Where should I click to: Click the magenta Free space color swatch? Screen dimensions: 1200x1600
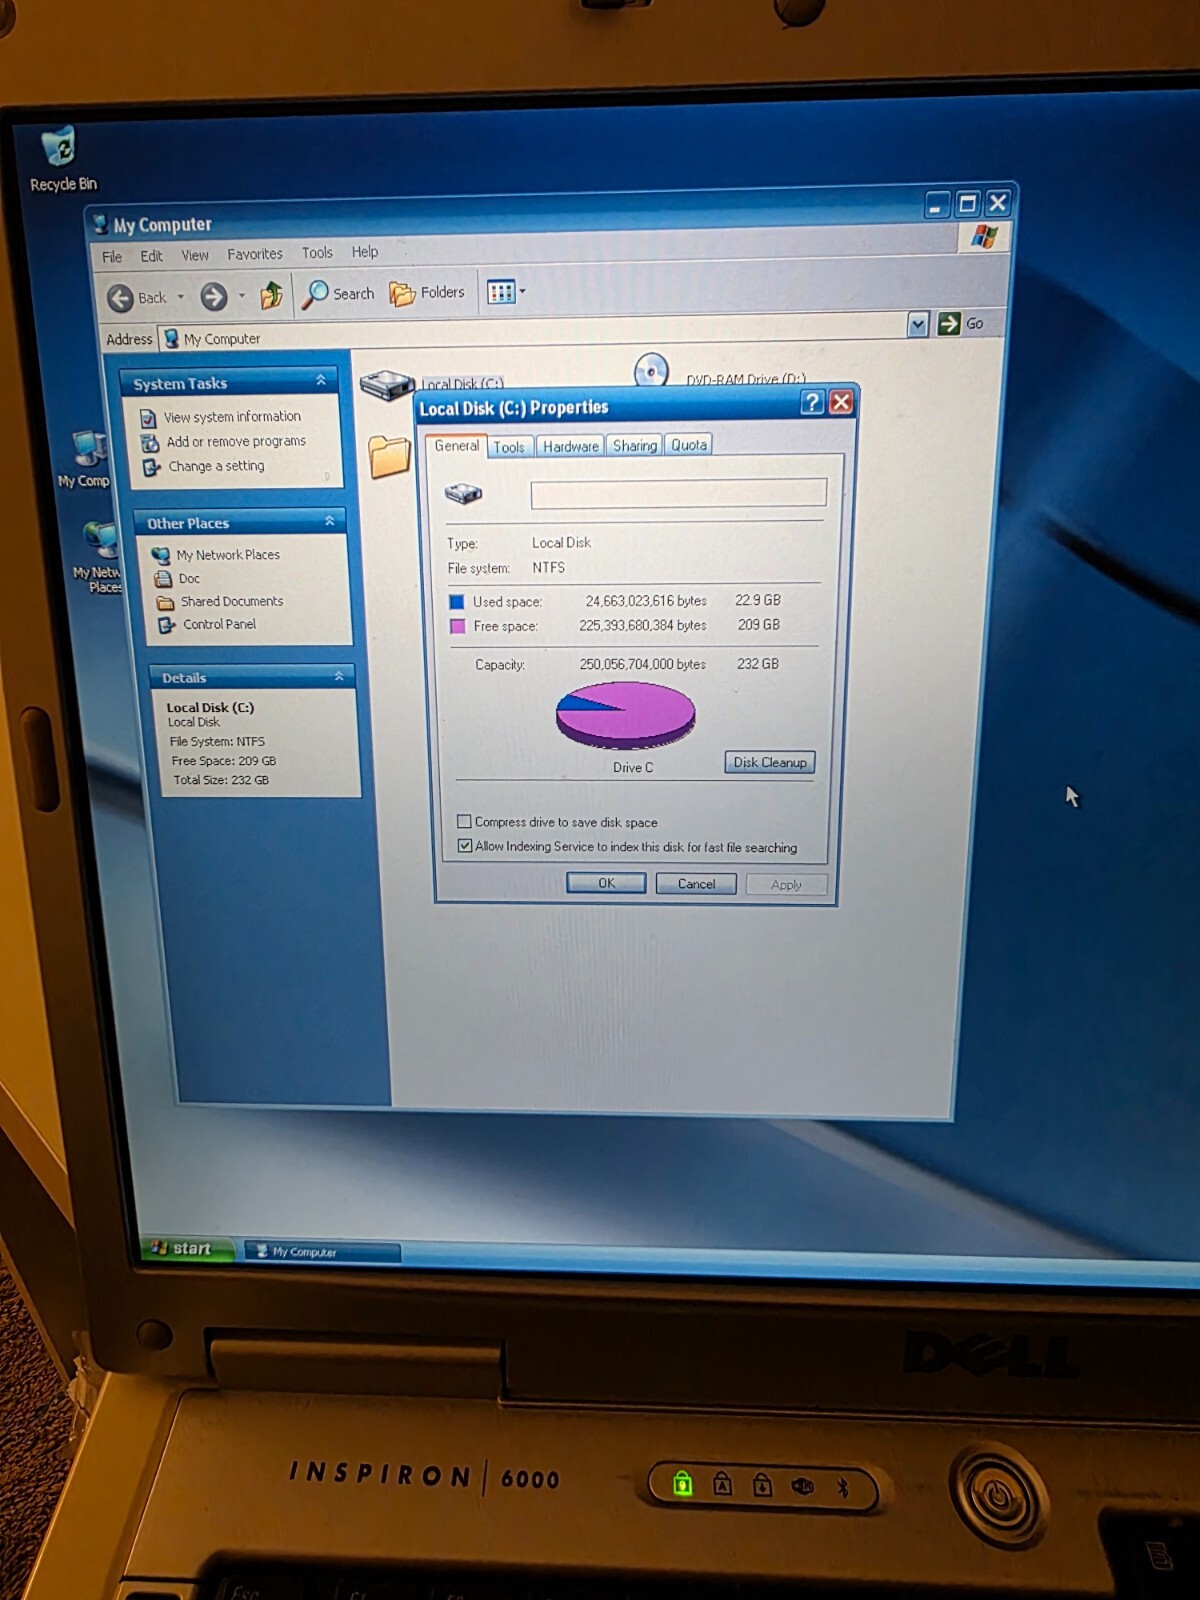coord(457,627)
